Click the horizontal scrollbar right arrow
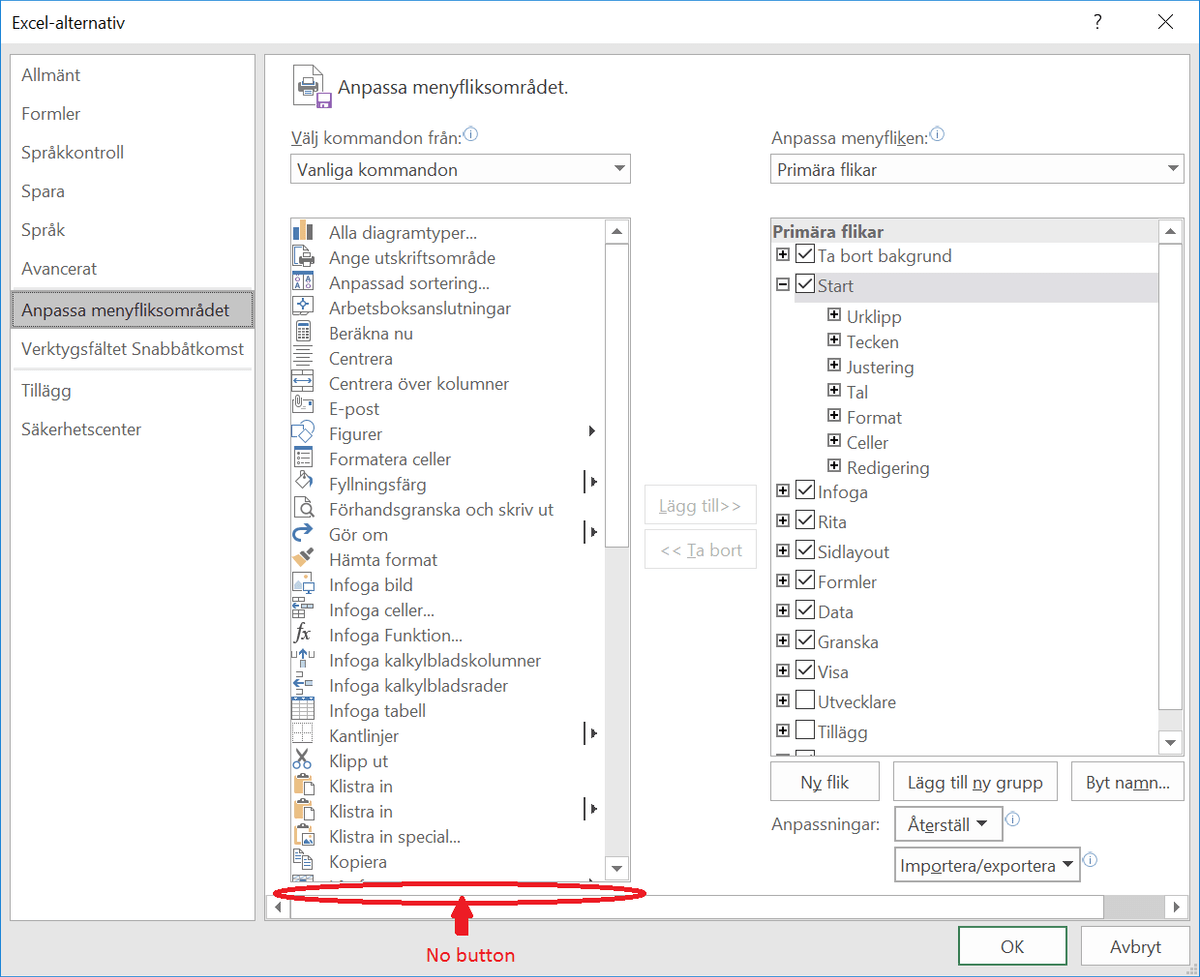1200x977 pixels. (1176, 906)
